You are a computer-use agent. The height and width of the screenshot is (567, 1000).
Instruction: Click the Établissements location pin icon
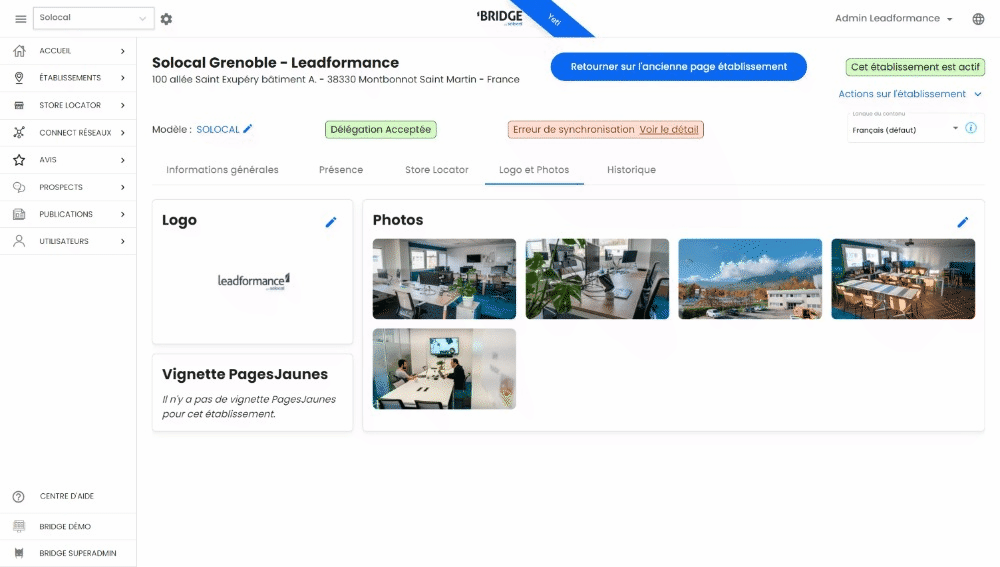point(19,78)
